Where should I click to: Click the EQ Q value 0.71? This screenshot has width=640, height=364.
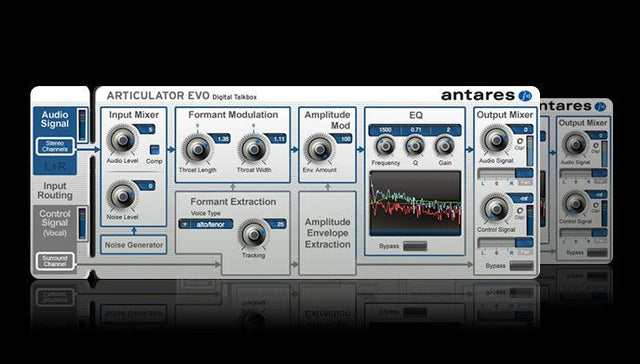point(415,130)
